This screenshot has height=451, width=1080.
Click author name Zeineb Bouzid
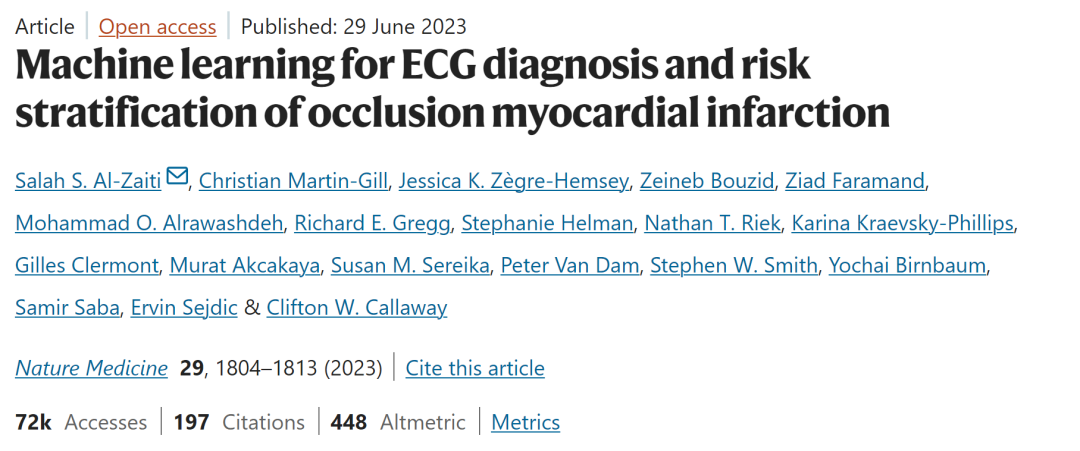[x=707, y=181]
